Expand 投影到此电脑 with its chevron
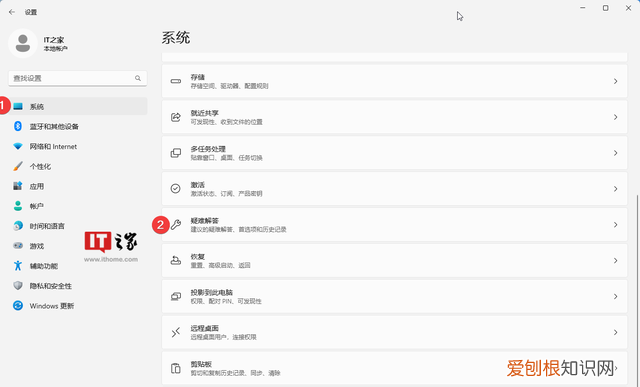The width and height of the screenshot is (640, 387). [616, 296]
